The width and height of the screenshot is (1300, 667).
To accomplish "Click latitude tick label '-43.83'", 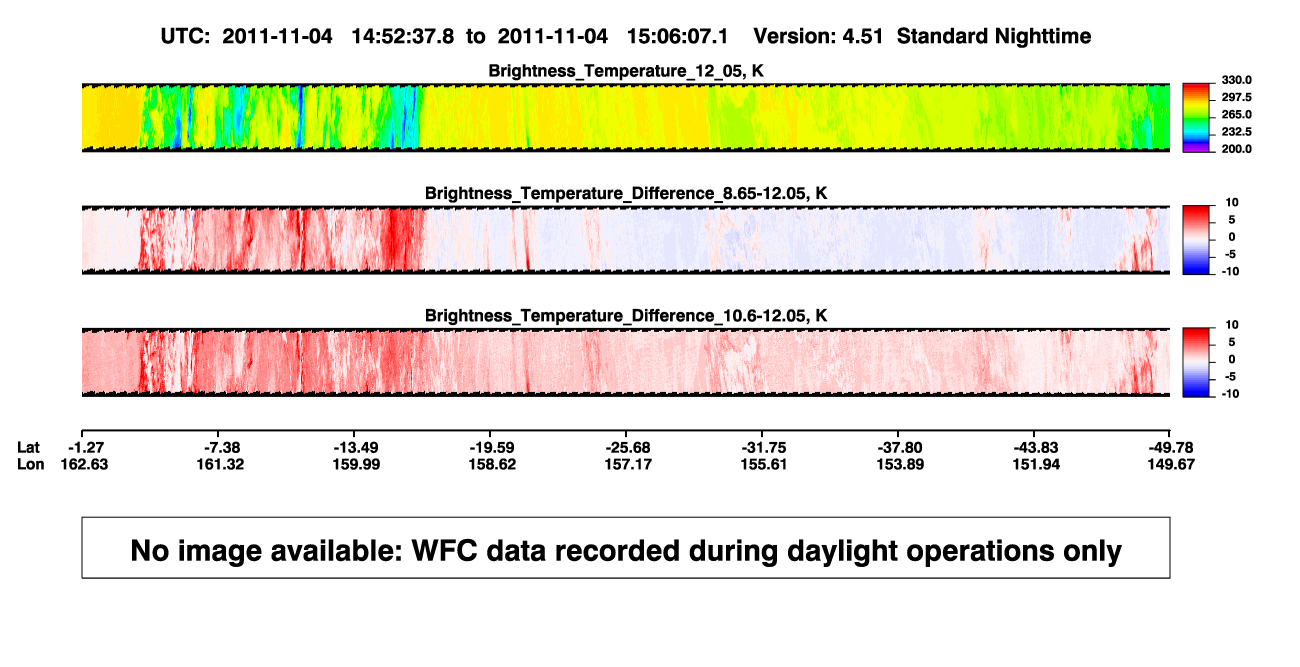I will [x=1036, y=447].
